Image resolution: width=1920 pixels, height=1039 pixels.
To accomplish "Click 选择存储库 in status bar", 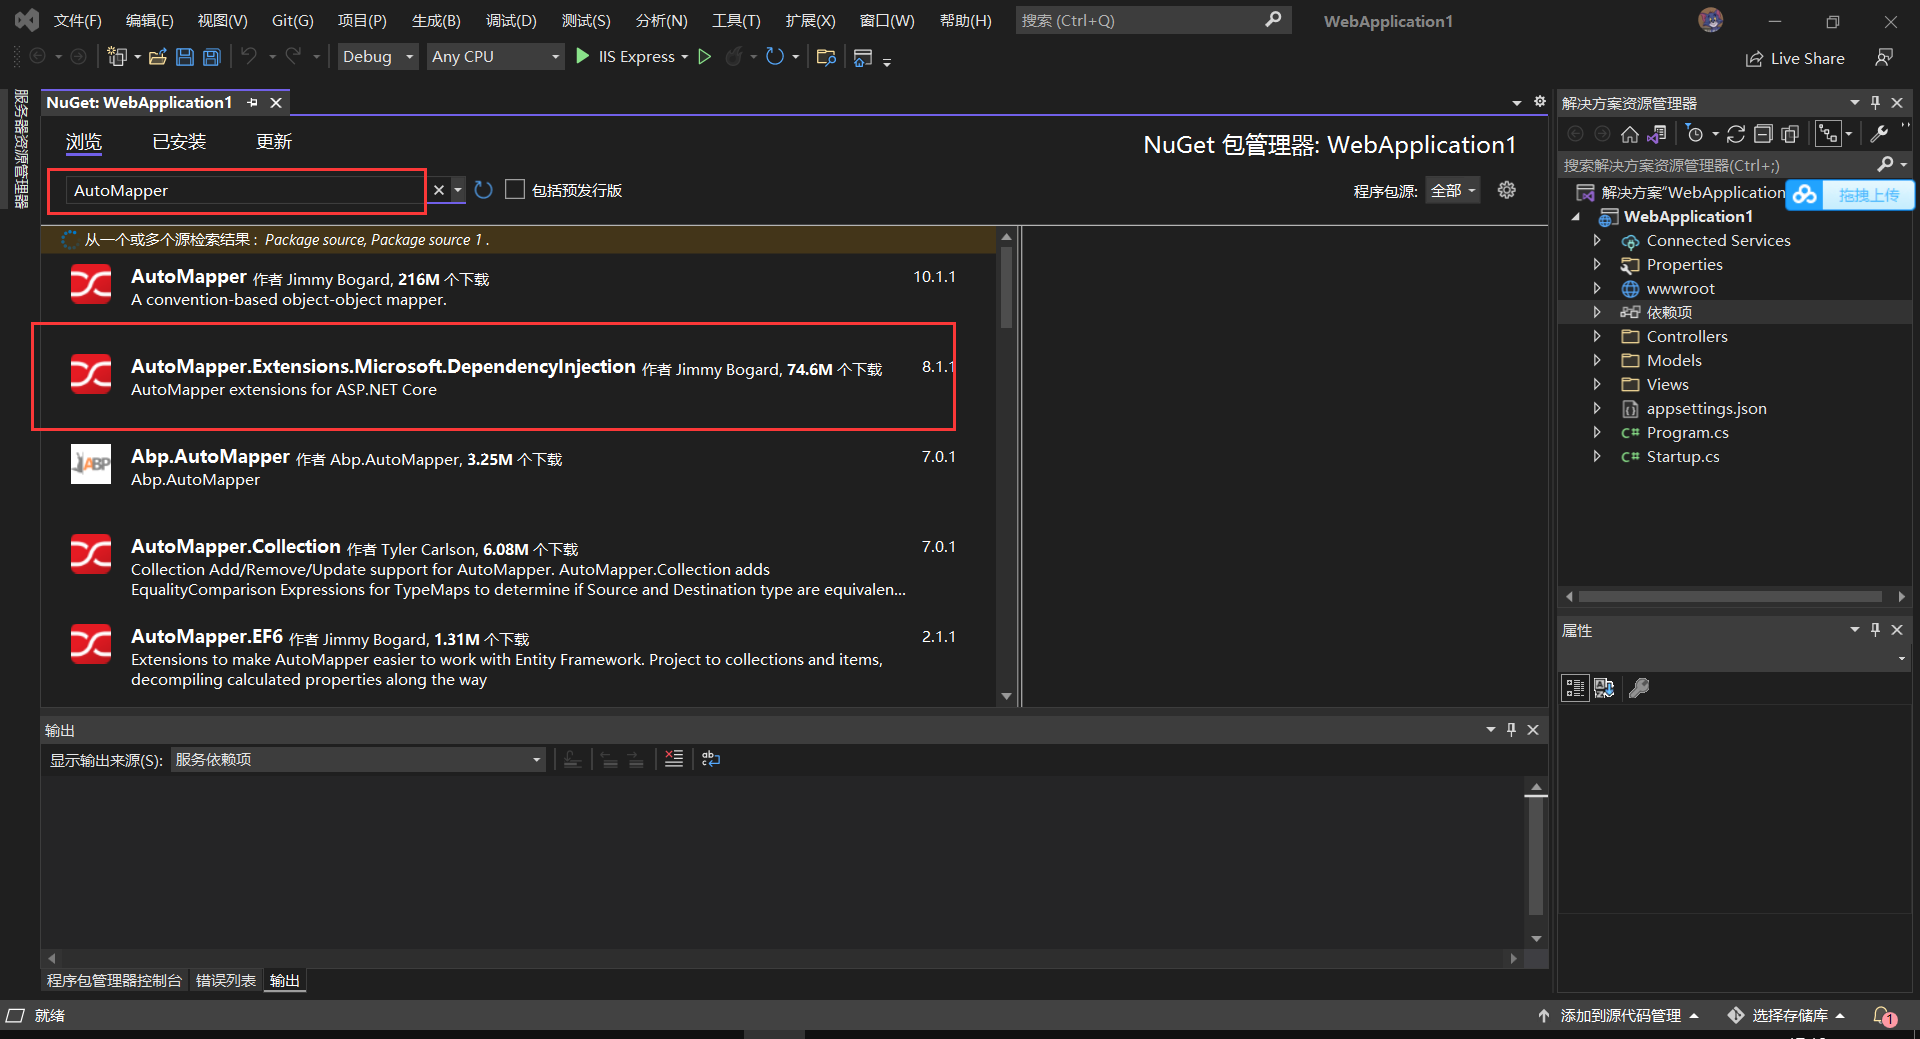I will [1786, 1016].
